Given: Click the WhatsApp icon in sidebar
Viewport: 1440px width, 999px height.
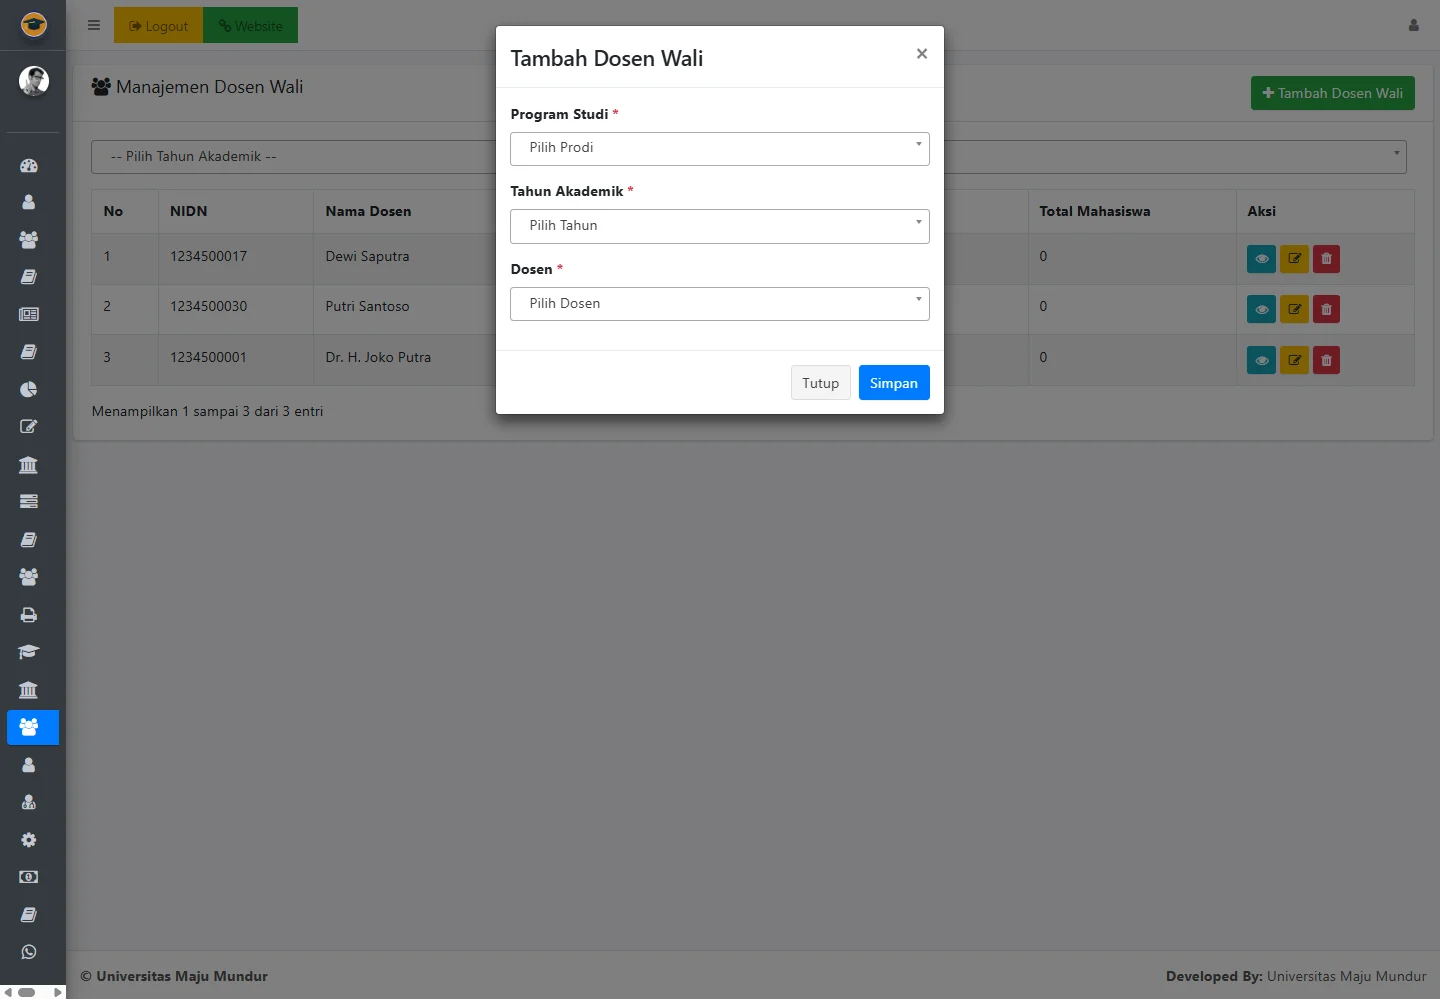Looking at the screenshot, I should click(x=29, y=952).
